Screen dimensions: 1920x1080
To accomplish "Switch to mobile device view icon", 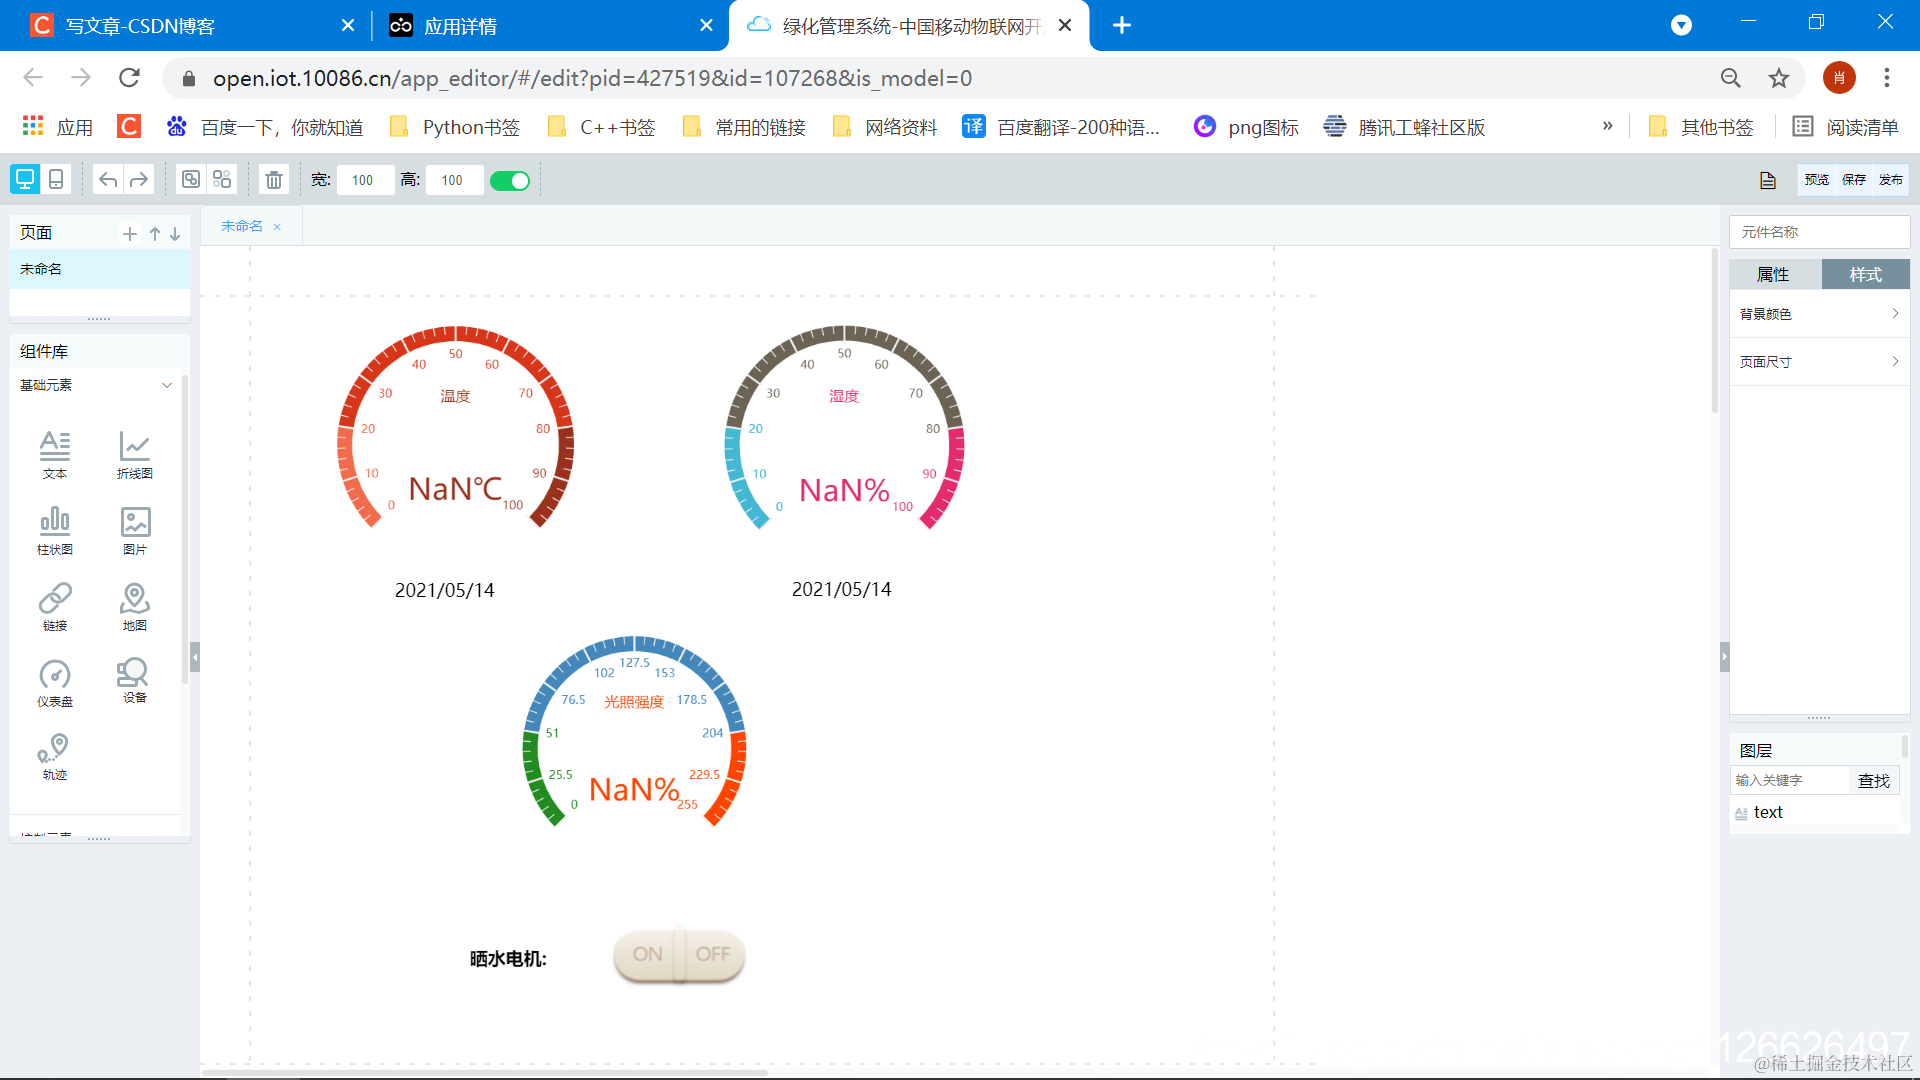I will pyautogui.click(x=56, y=180).
